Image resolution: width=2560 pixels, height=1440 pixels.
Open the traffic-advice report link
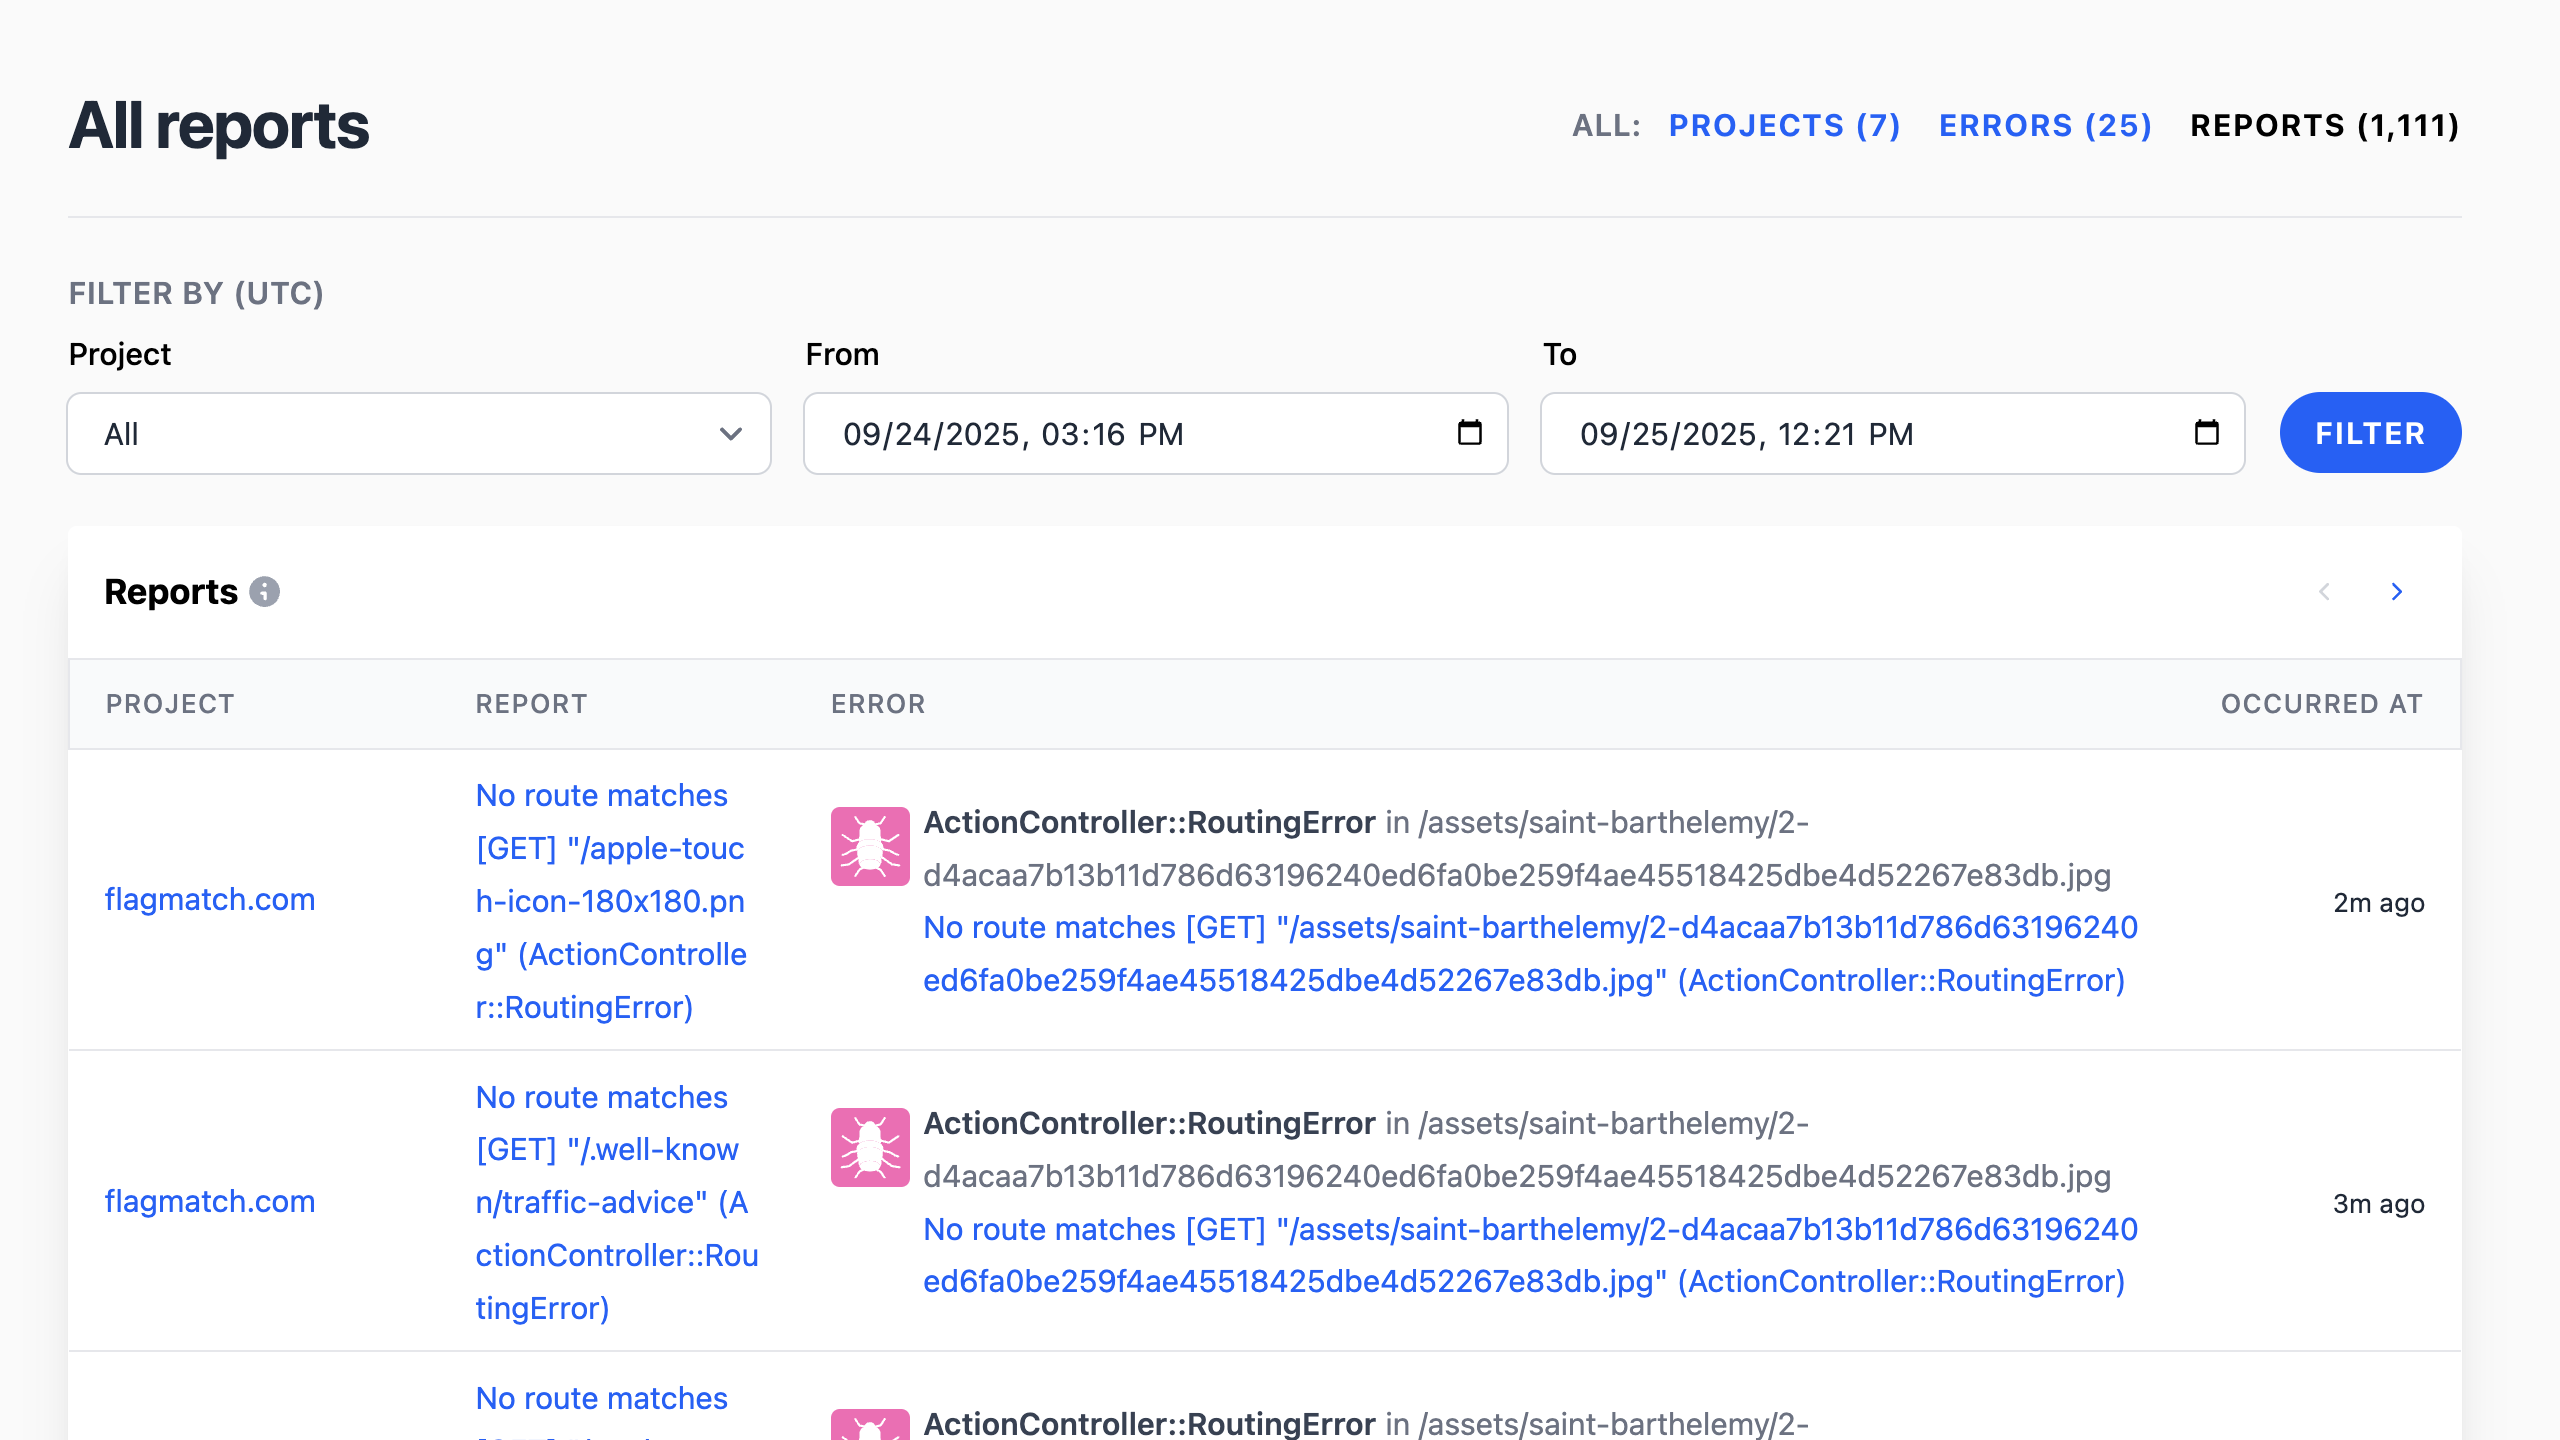(617, 1203)
